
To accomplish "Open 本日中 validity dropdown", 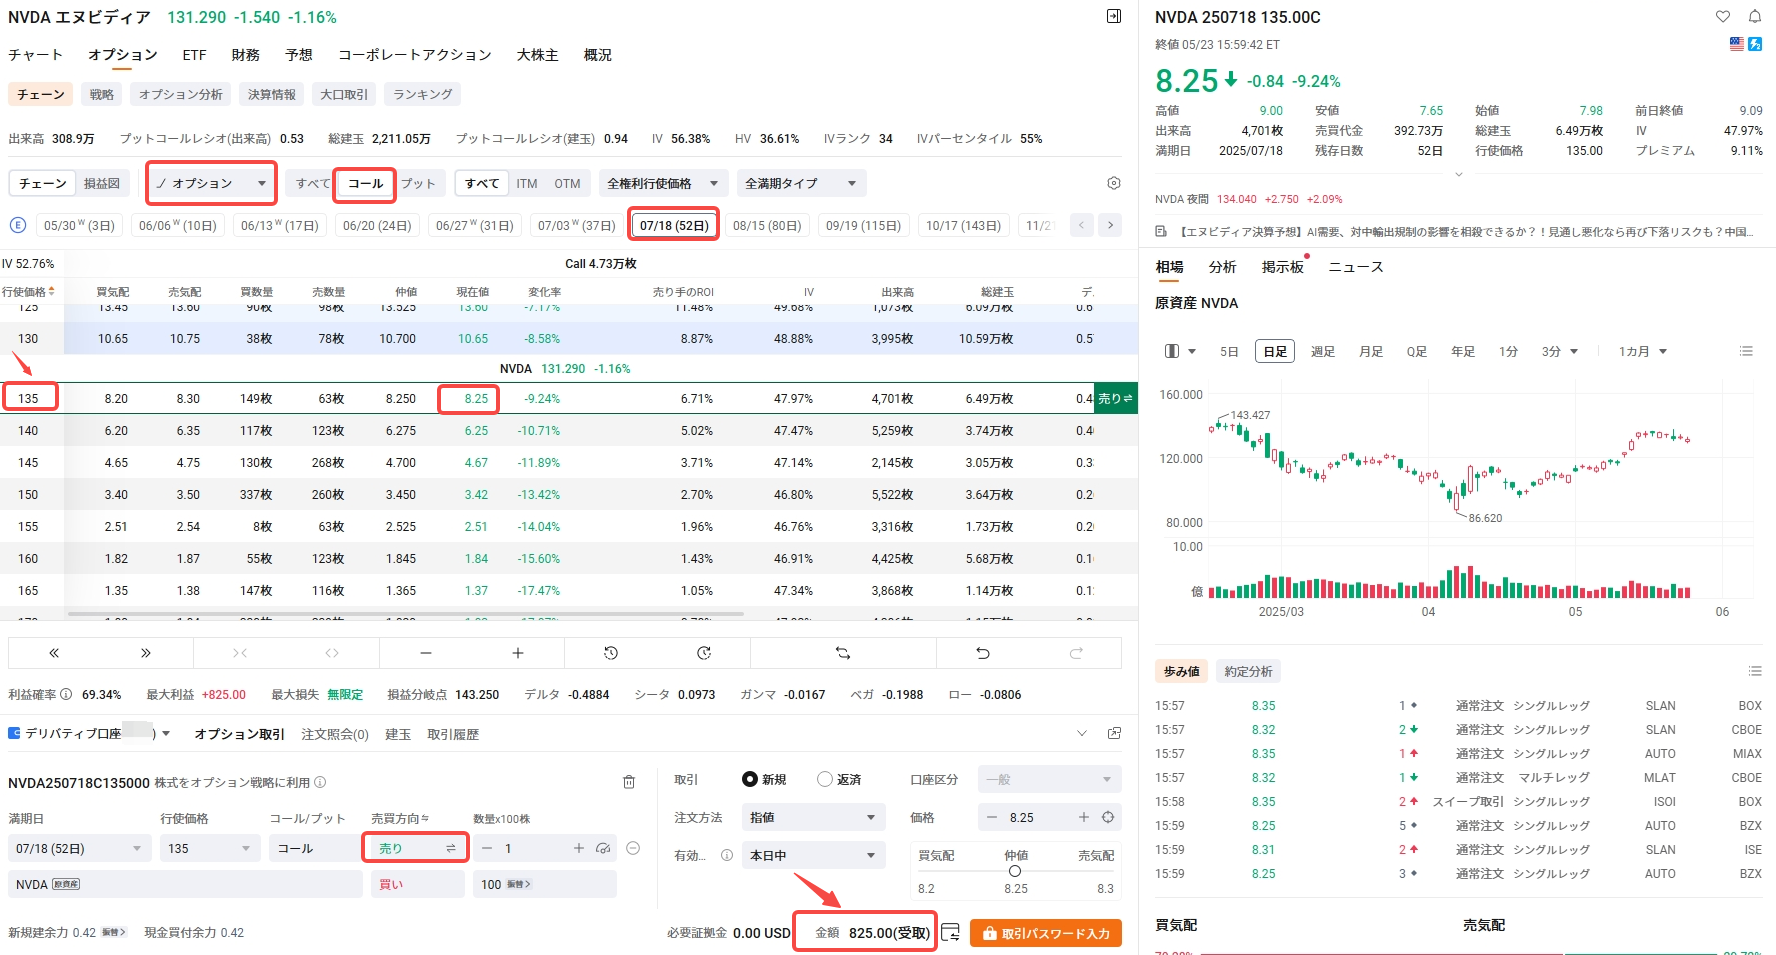I will point(813,855).
